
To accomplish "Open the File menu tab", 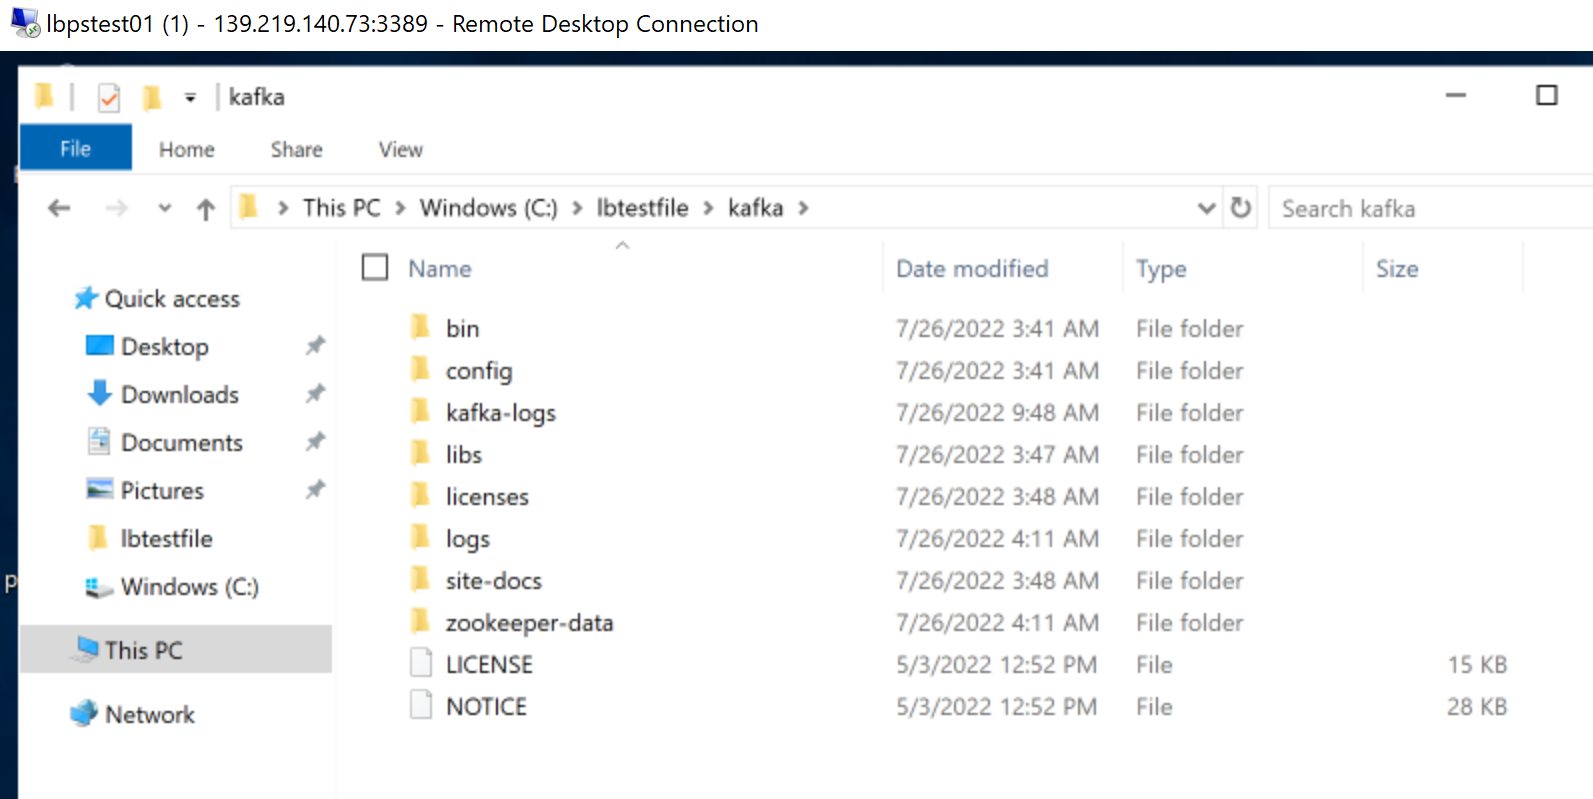I will (75, 149).
